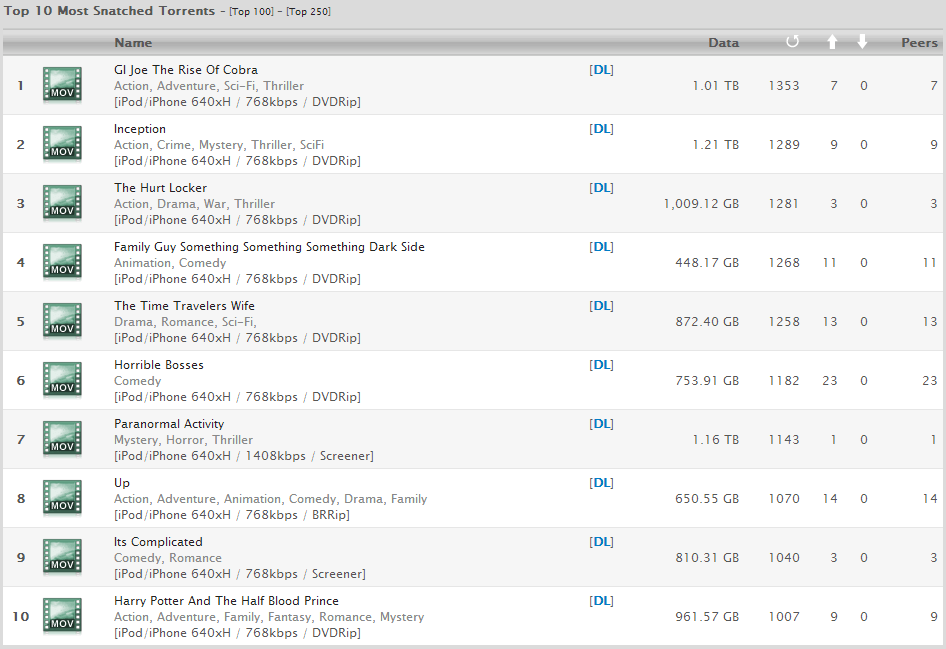Click the Peers column header
Viewport: 946px width, 649px height.
919,43
